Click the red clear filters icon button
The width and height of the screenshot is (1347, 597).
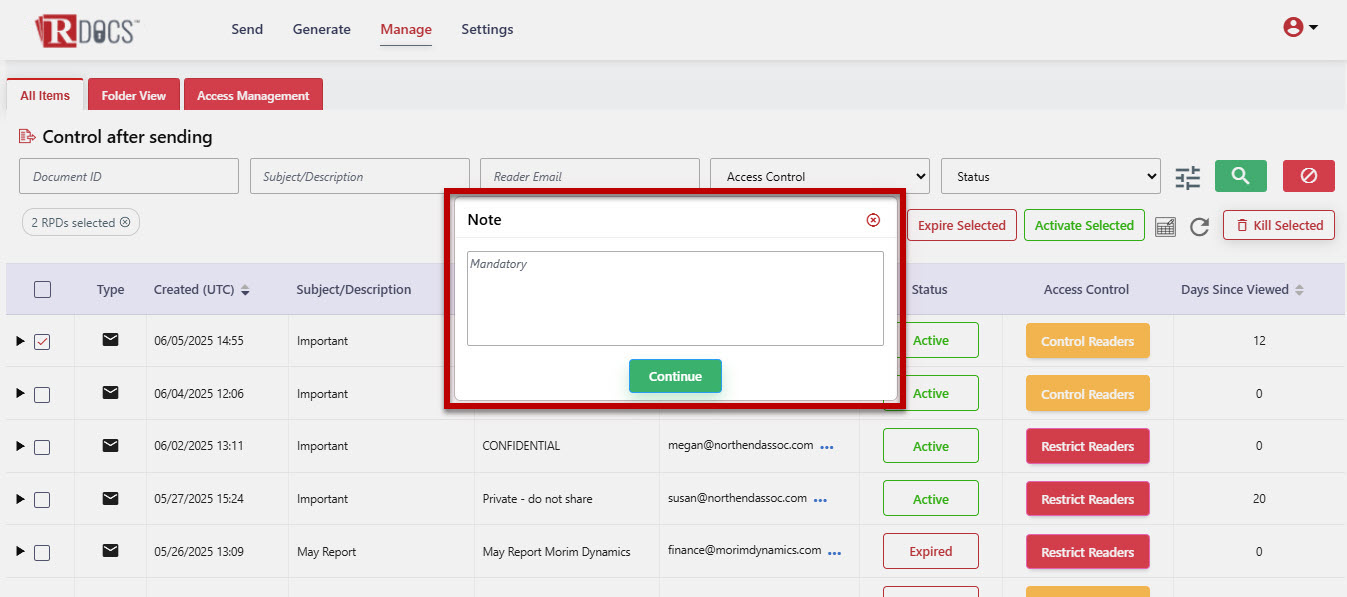click(x=1308, y=176)
